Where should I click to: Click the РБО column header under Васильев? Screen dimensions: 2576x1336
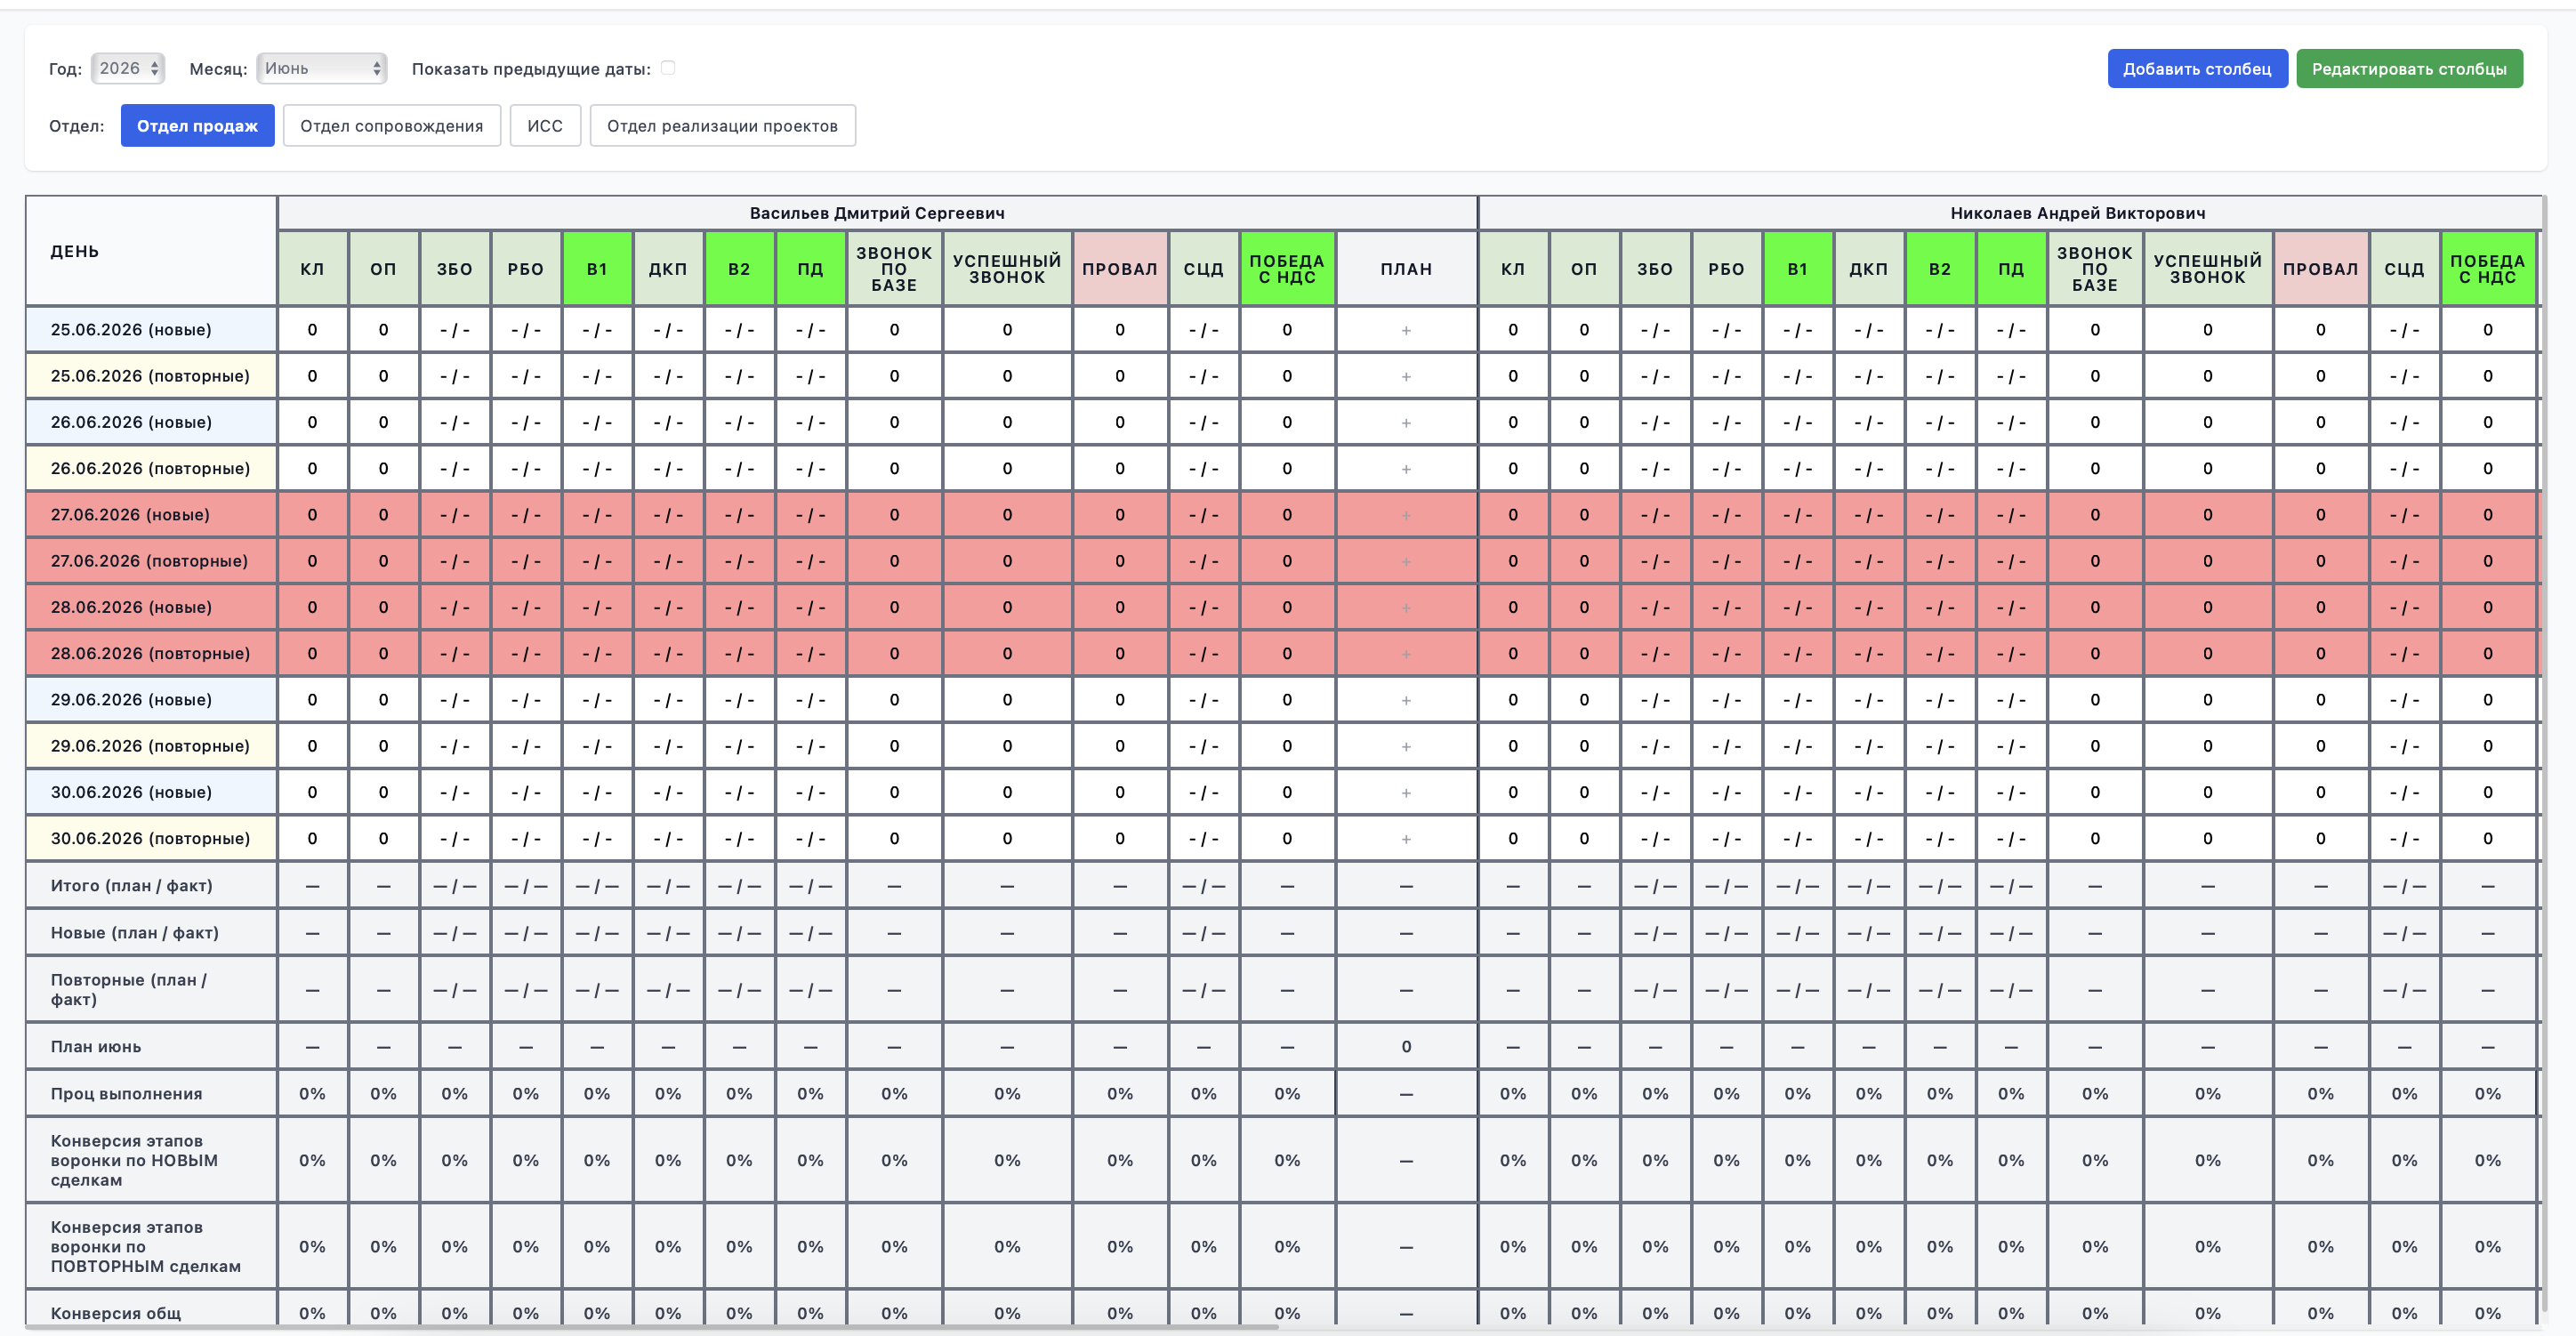tap(525, 269)
